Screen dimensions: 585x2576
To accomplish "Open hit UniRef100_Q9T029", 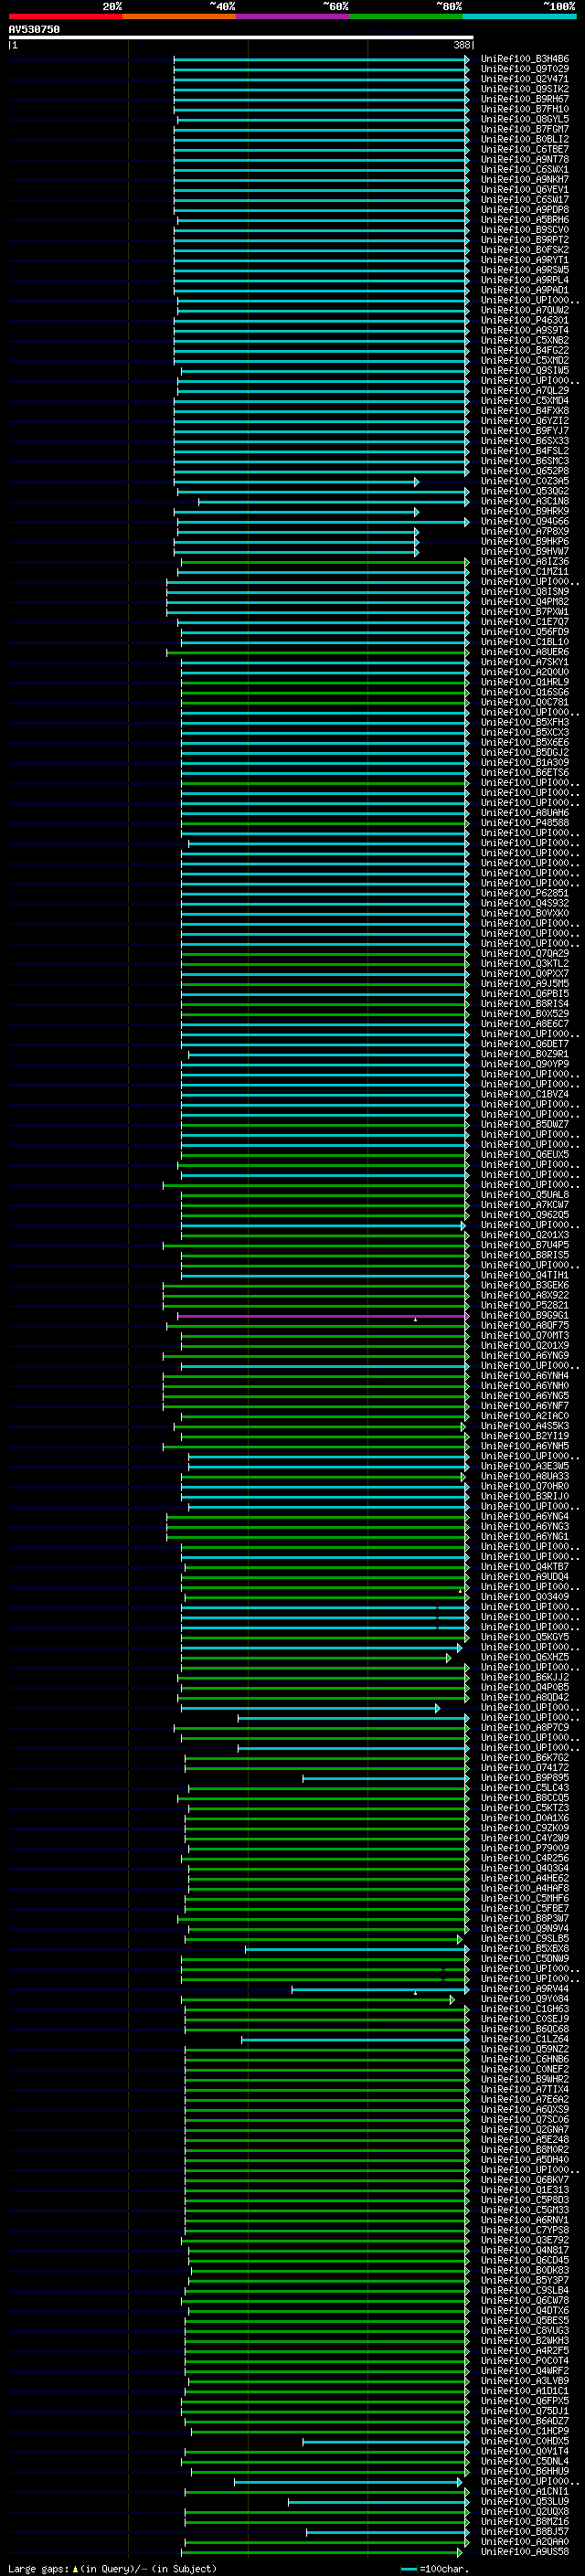I will [525, 69].
